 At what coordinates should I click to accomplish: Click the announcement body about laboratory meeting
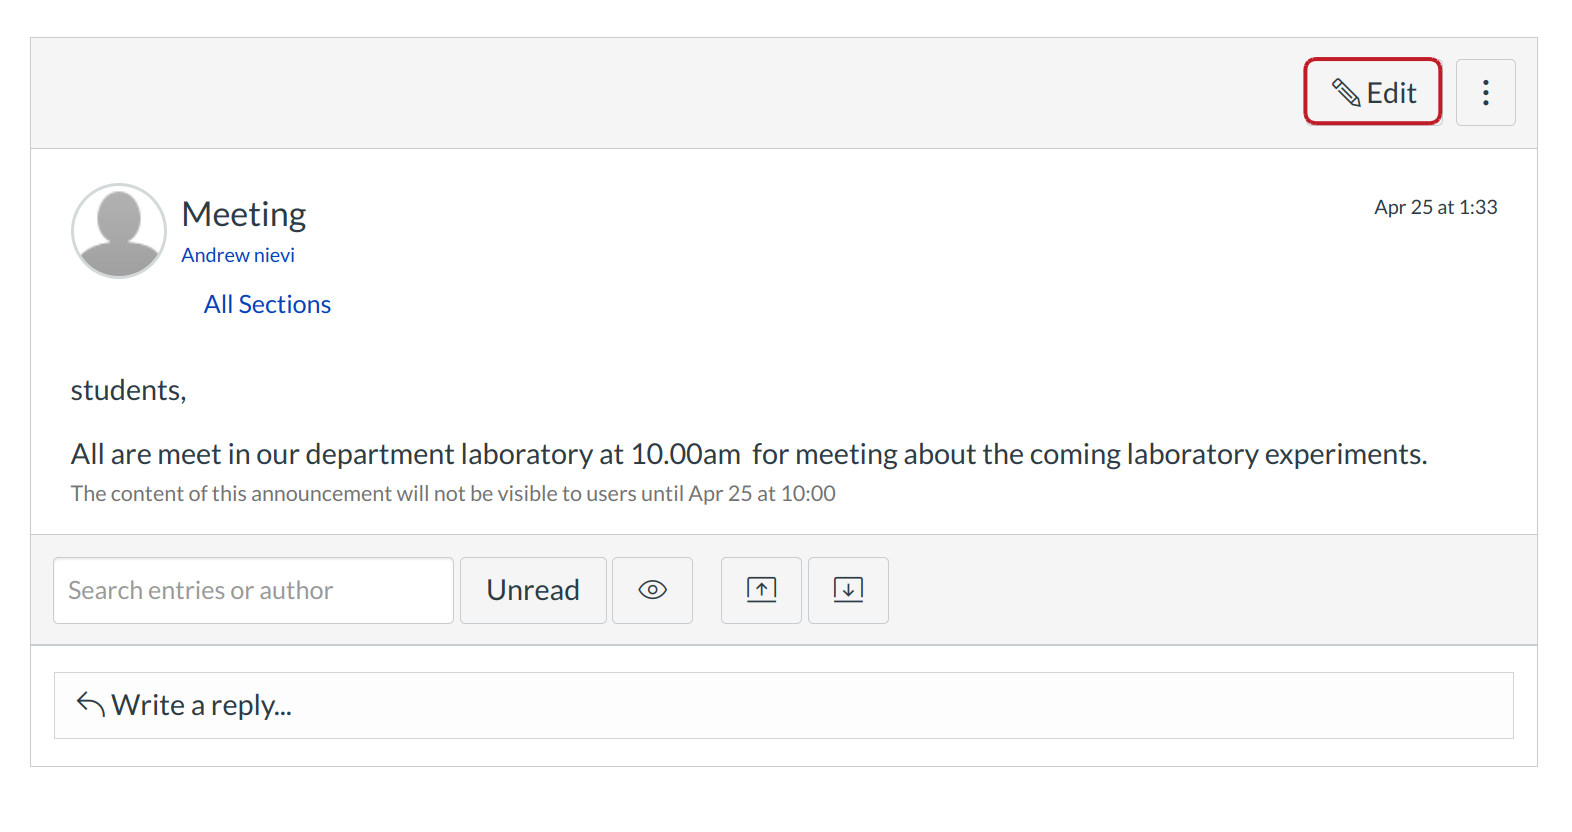click(x=748, y=454)
